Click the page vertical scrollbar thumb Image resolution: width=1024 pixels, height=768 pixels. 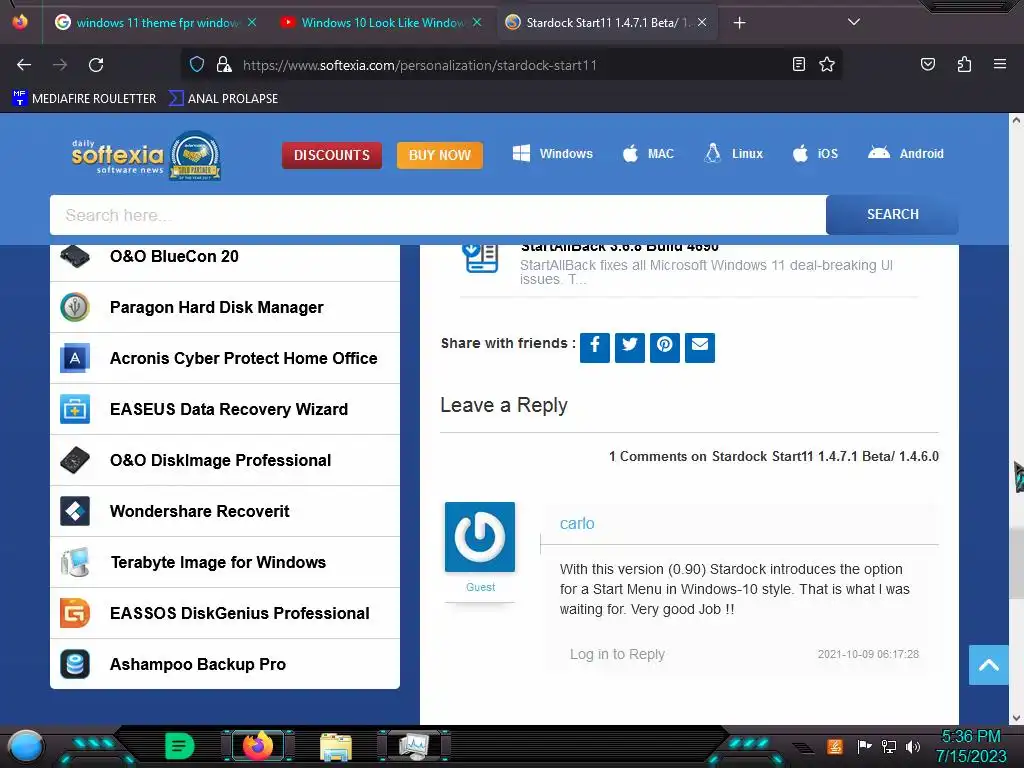[x=1016, y=563]
